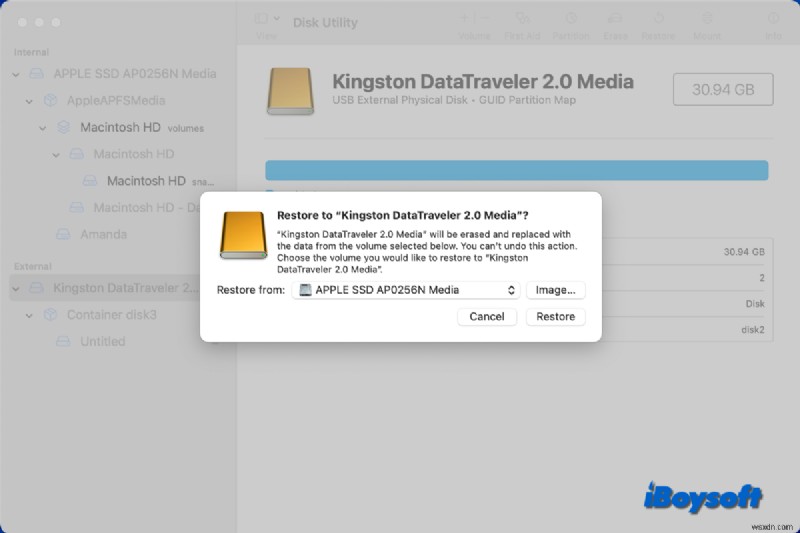The width and height of the screenshot is (800, 533).
Task: Click the 30.94 GB table value
Action: [744, 251]
